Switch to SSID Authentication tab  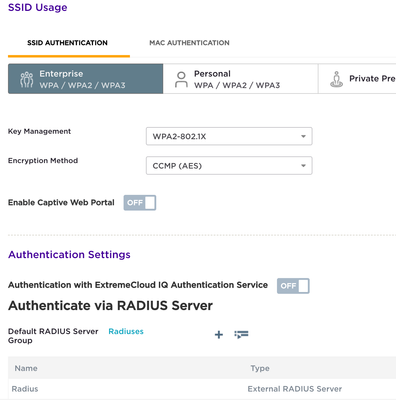pyautogui.click(x=67, y=43)
